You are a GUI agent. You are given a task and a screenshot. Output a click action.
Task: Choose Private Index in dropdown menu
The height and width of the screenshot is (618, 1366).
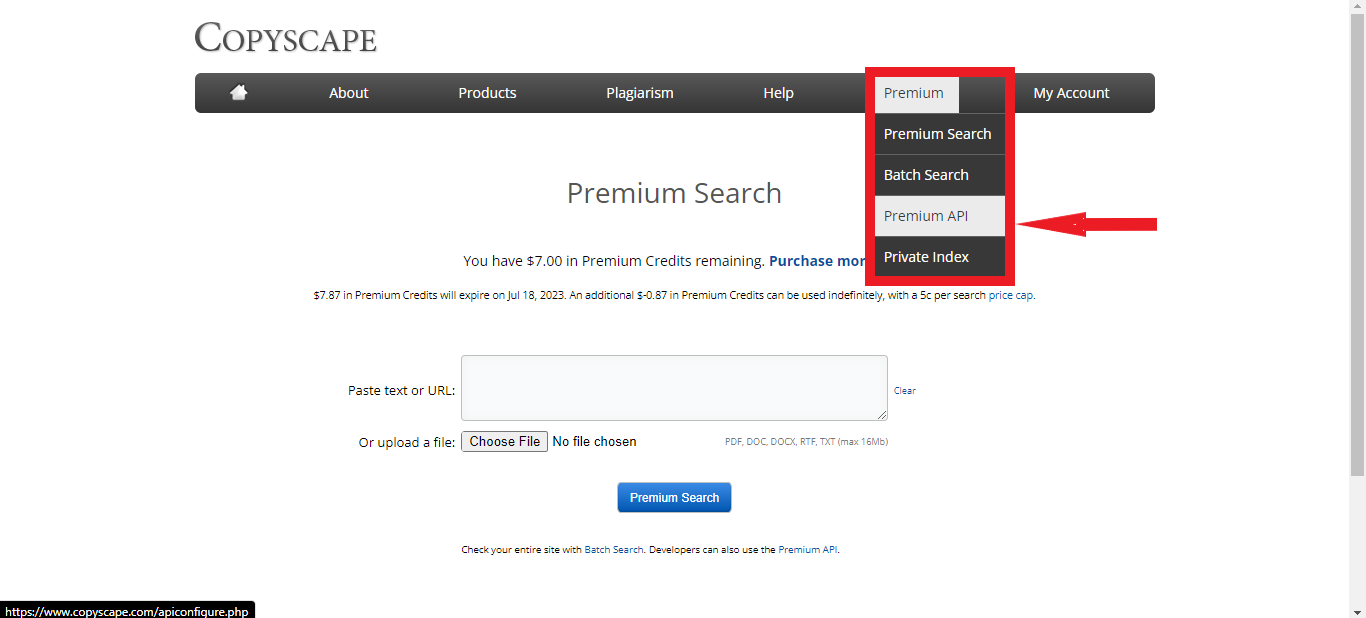click(940, 257)
